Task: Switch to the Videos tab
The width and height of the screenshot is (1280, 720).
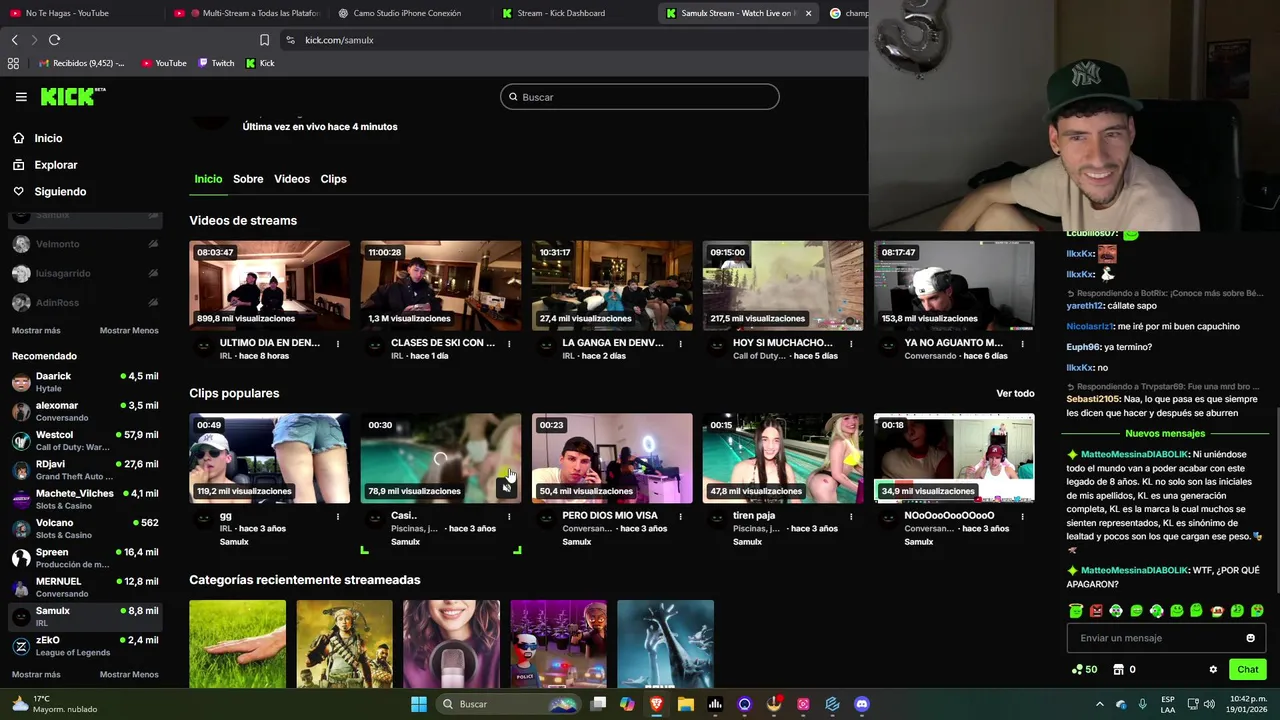Action: tap(292, 179)
